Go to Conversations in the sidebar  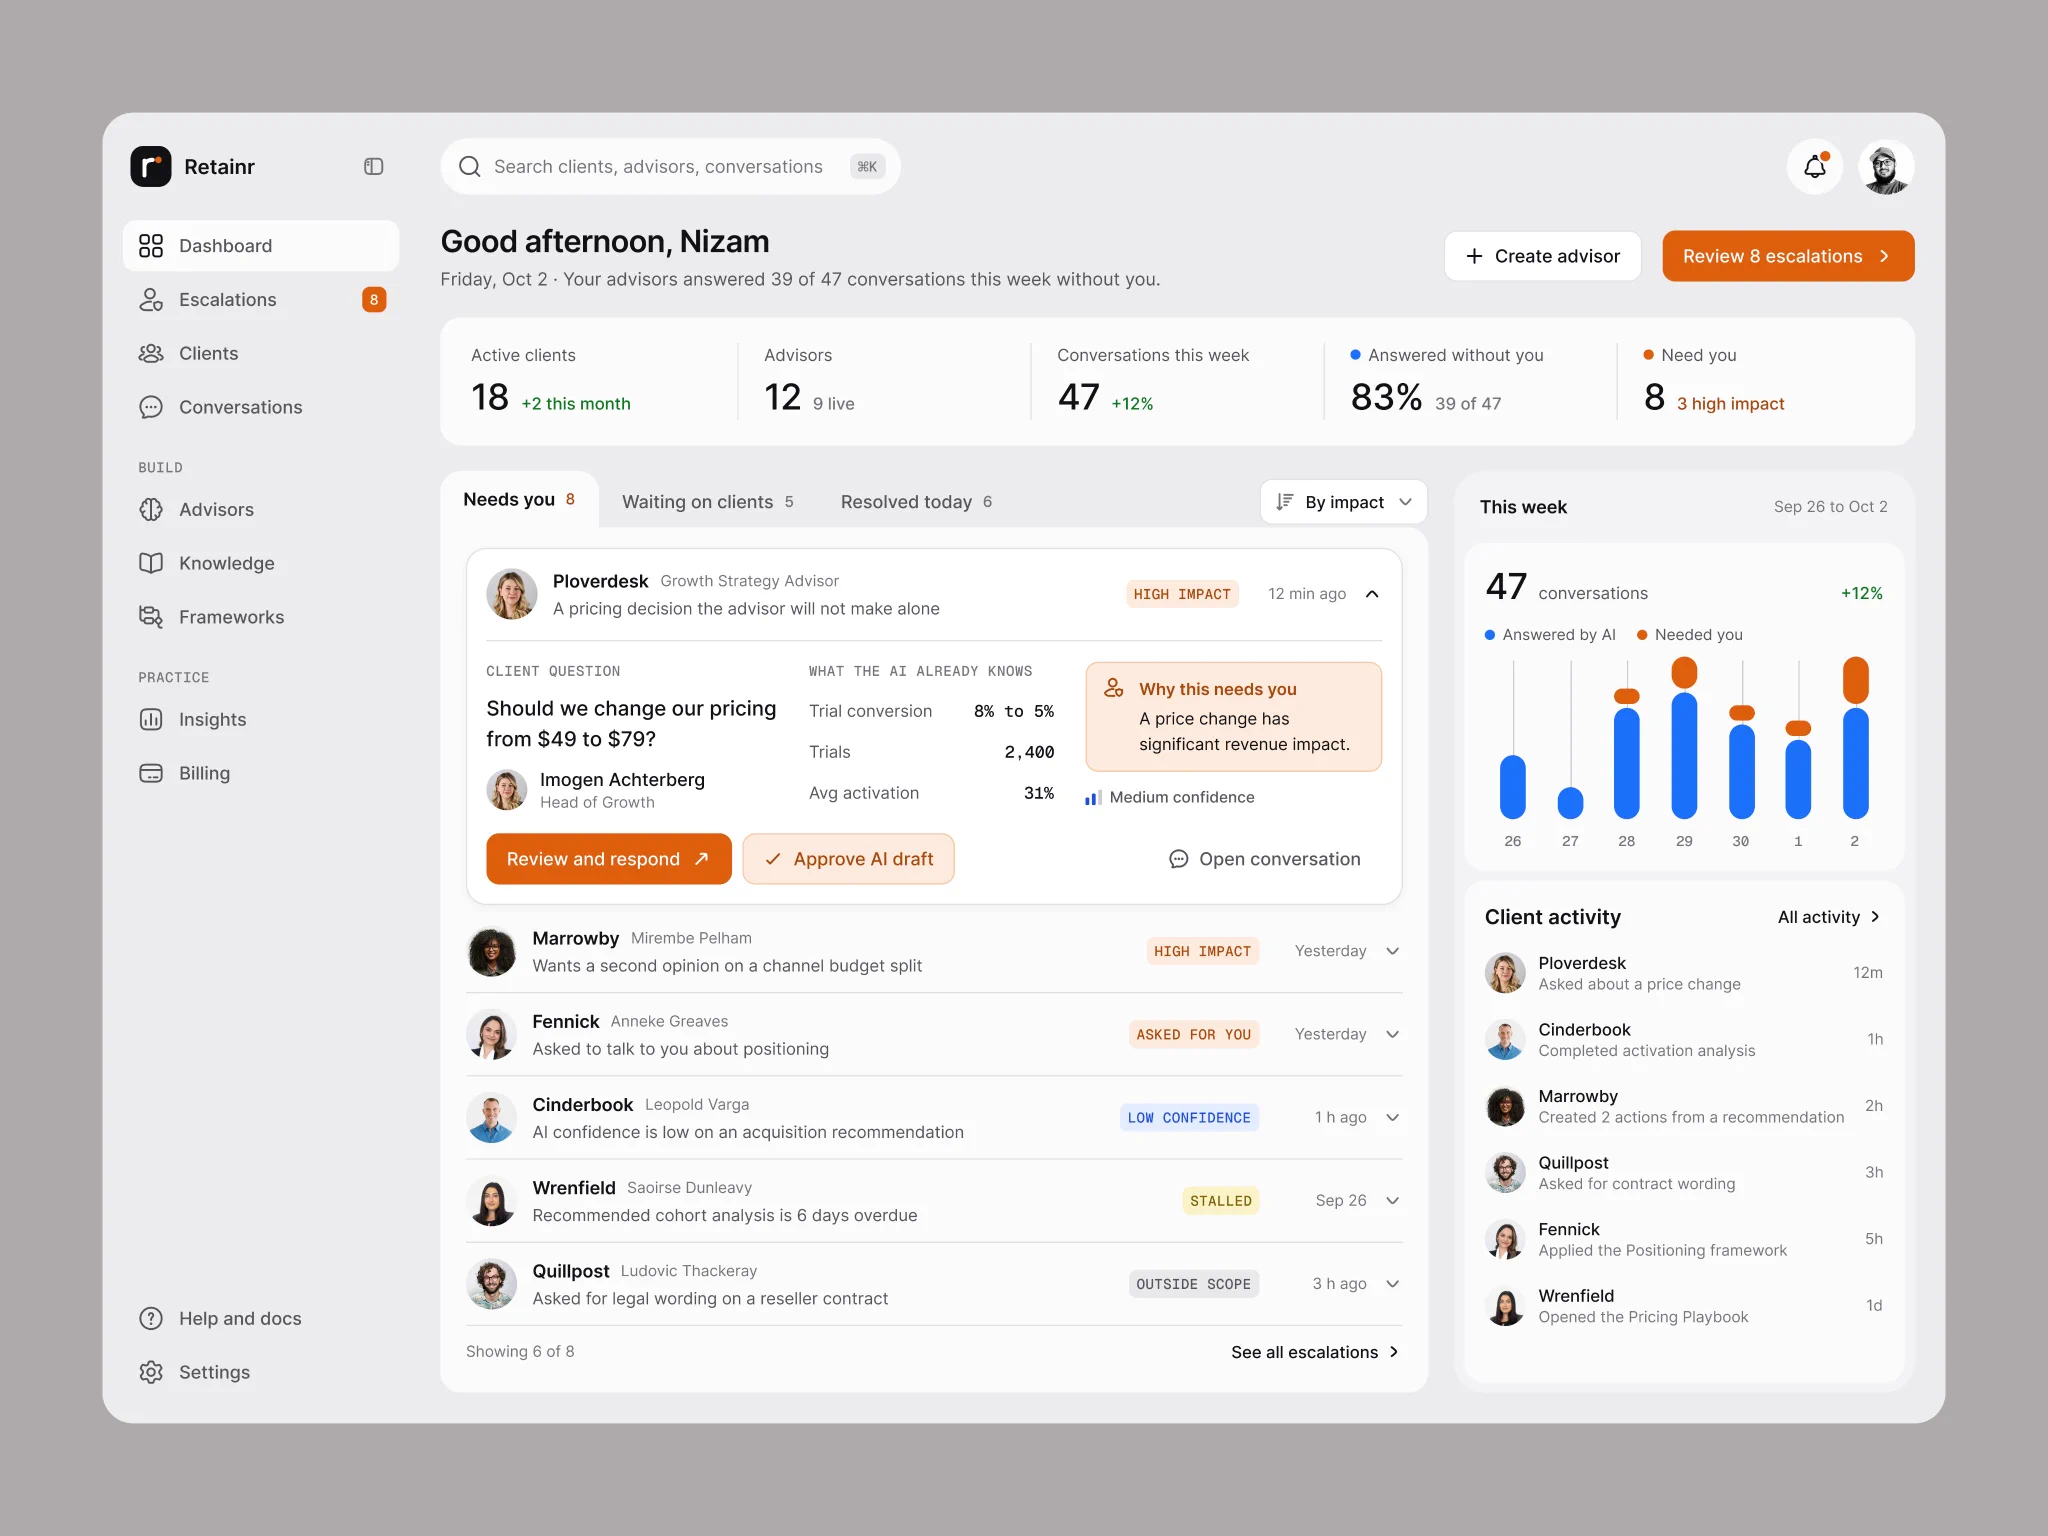261,407
